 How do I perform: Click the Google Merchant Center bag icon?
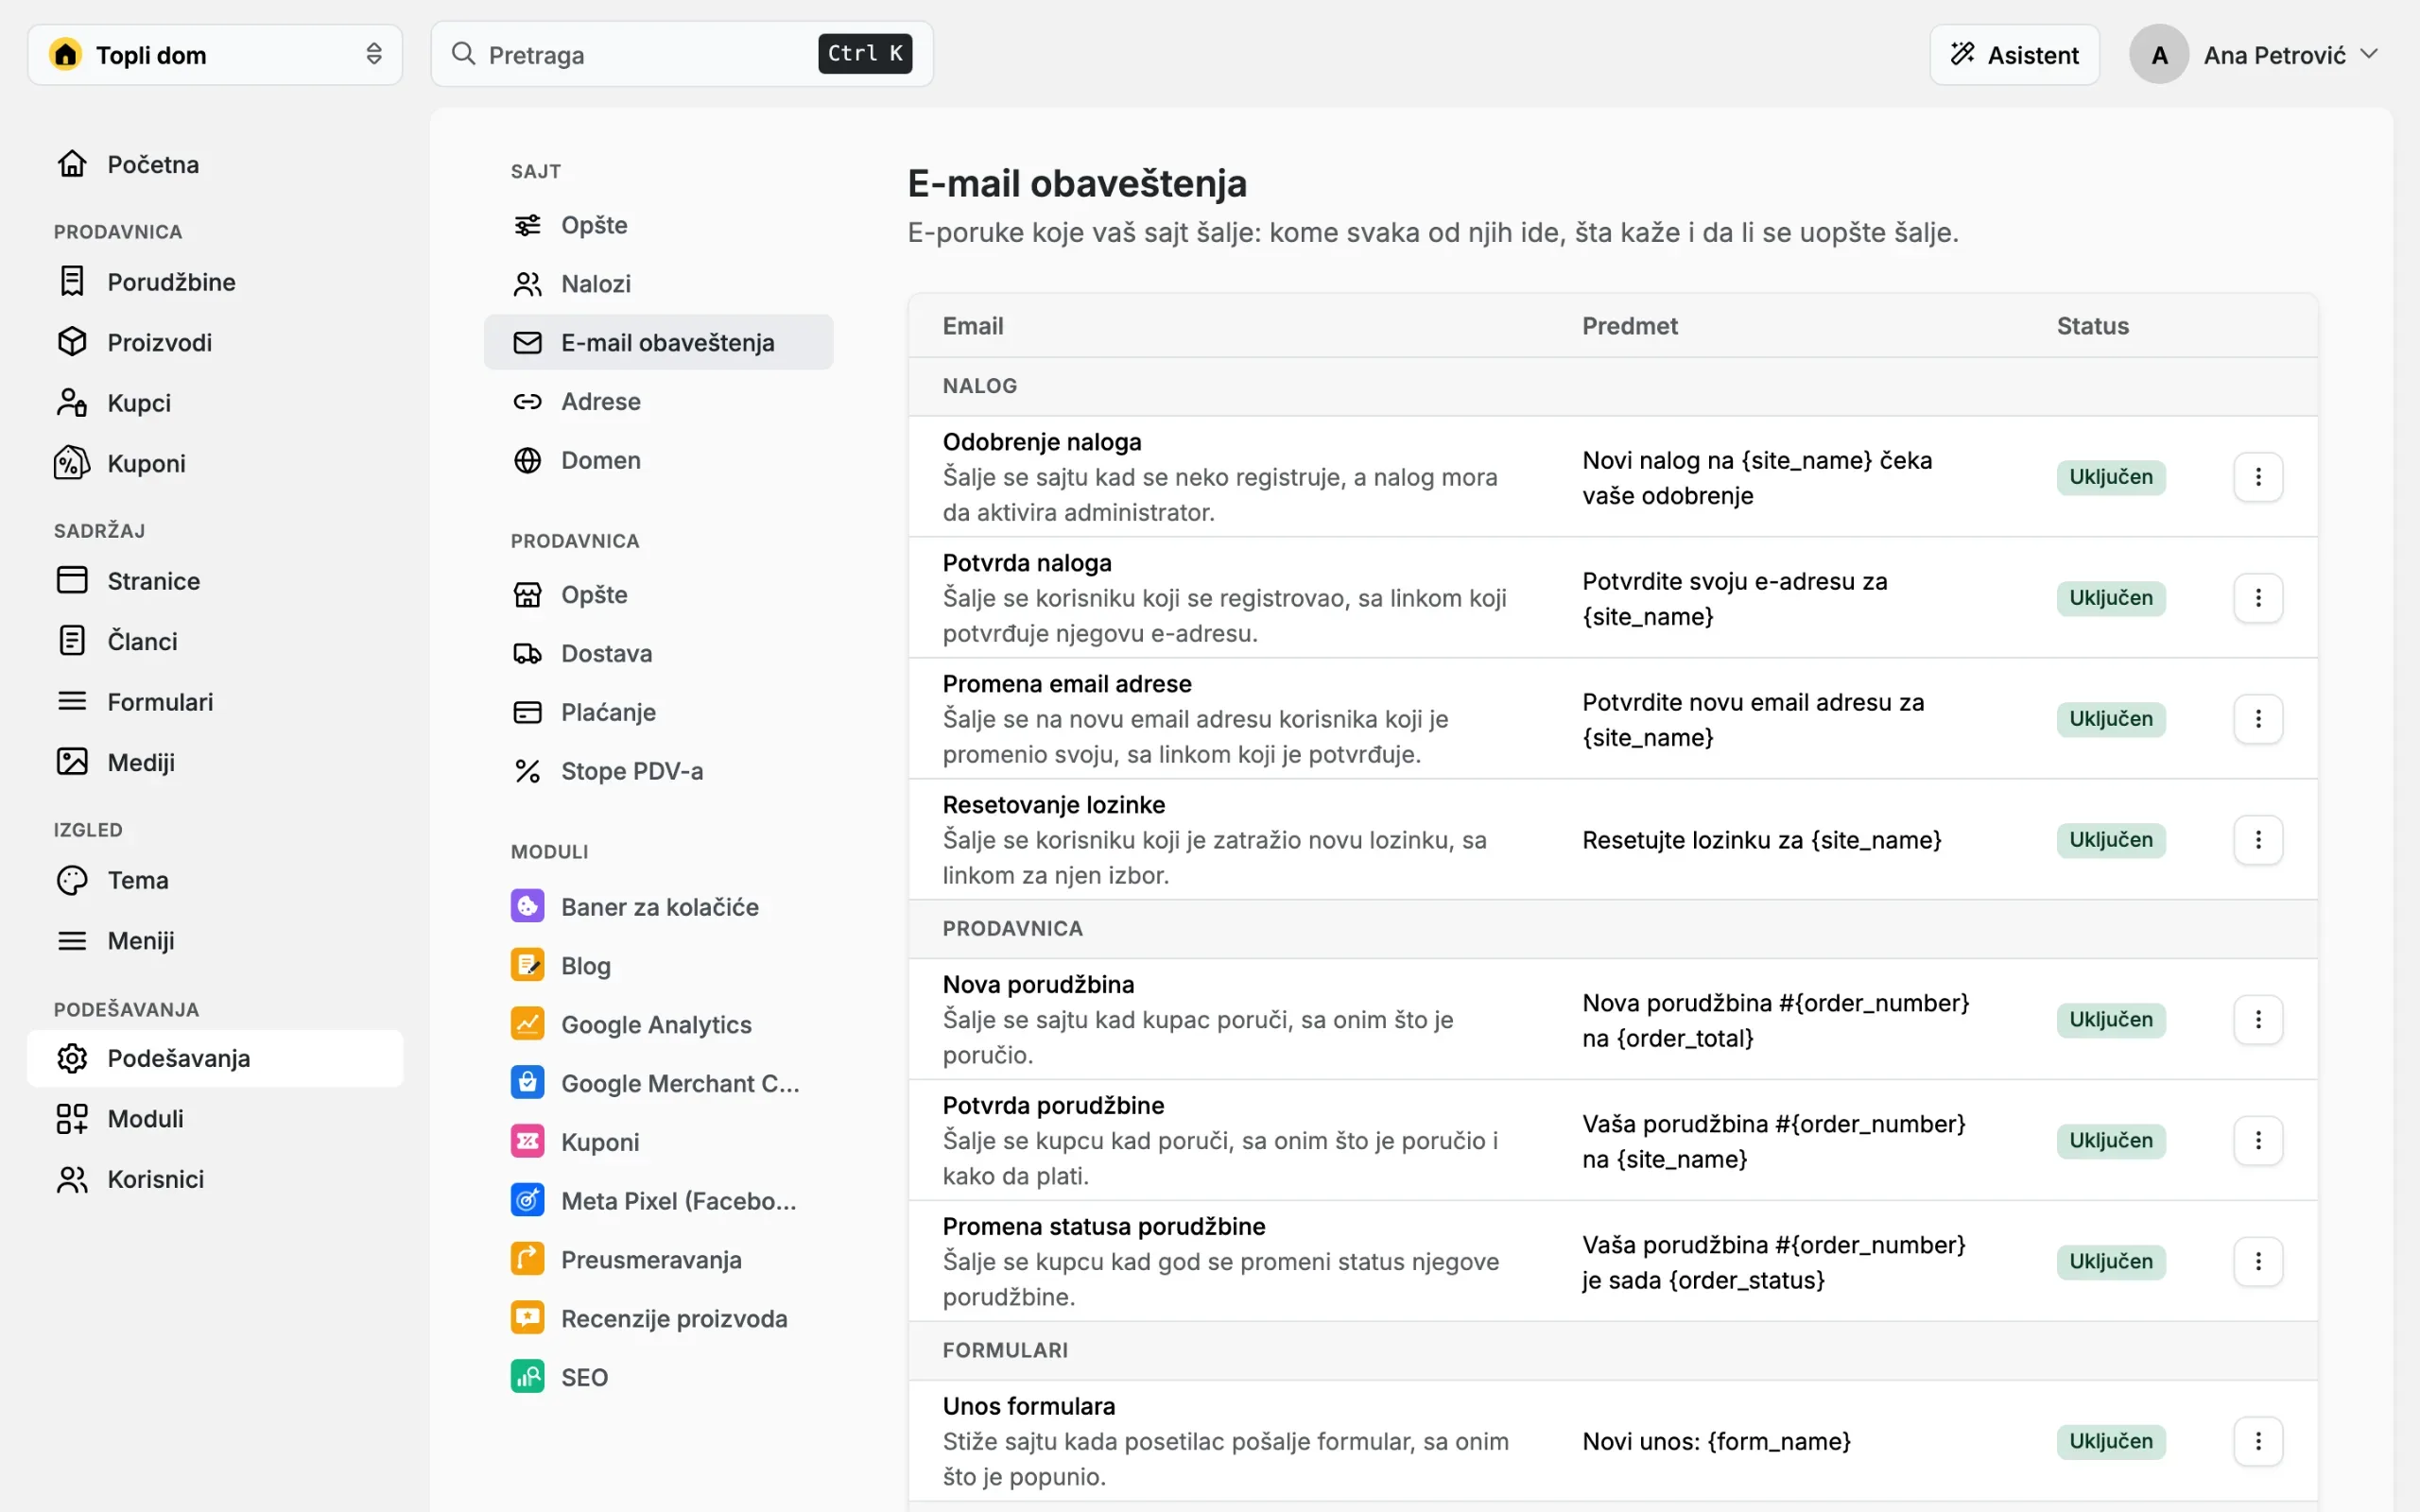(x=527, y=1082)
